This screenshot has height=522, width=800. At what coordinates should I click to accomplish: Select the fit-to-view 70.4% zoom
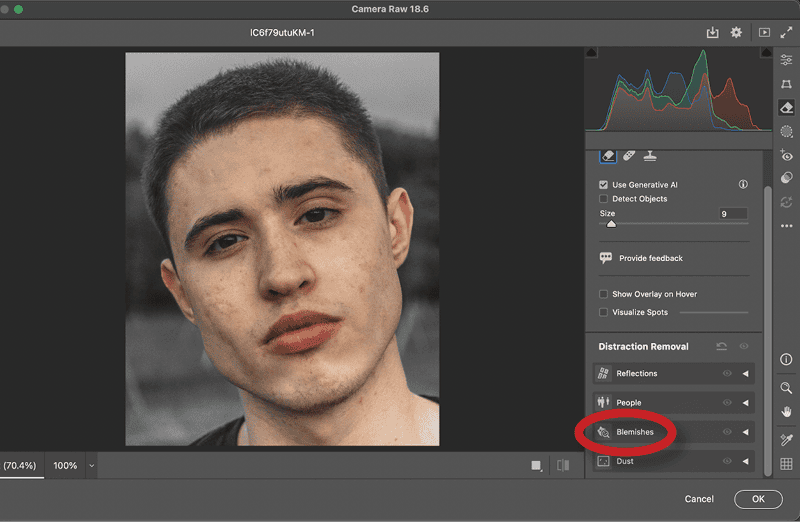19,465
